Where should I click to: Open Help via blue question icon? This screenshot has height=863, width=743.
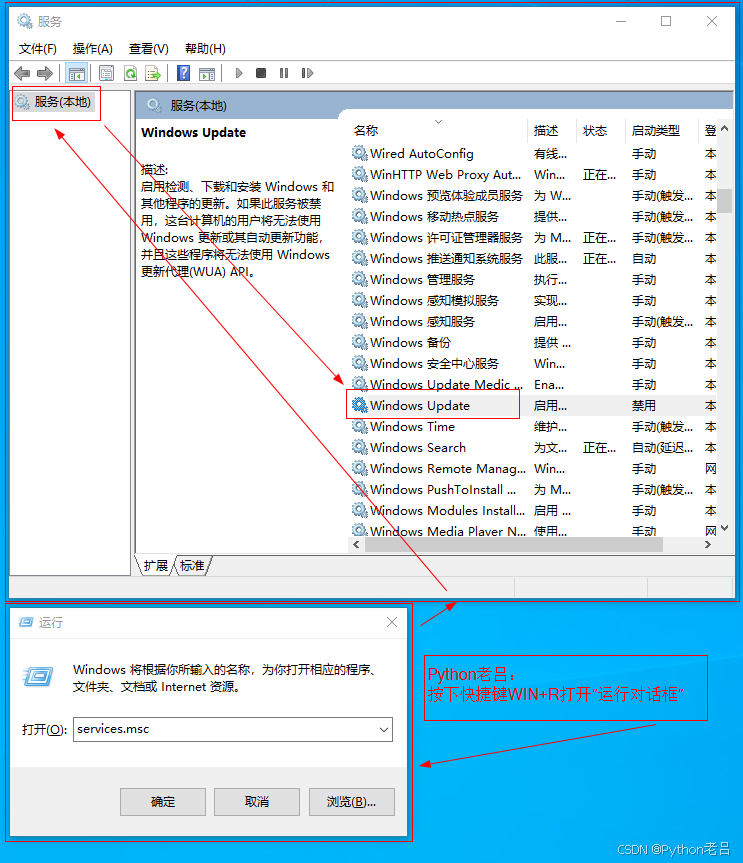pyautogui.click(x=183, y=73)
